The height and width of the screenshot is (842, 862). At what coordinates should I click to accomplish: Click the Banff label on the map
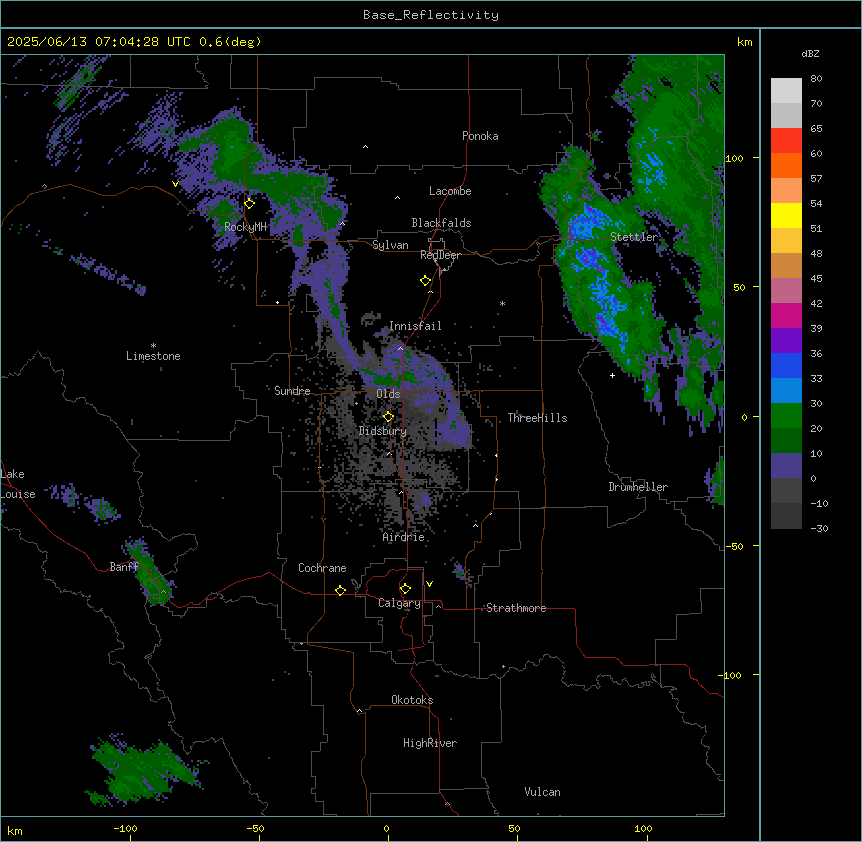coord(124,567)
